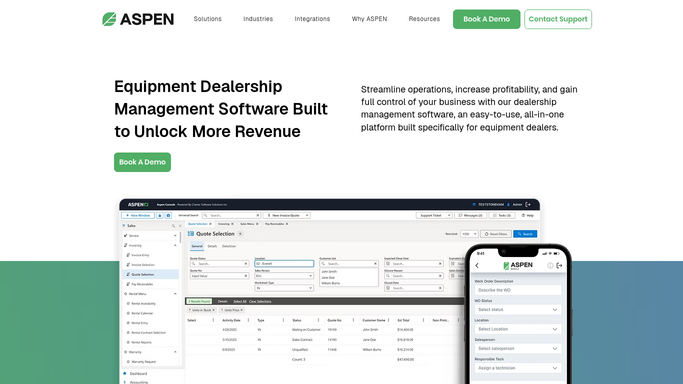Open the Why ASPEN menu
Viewport: 683px width, 384px height.
click(x=369, y=19)
